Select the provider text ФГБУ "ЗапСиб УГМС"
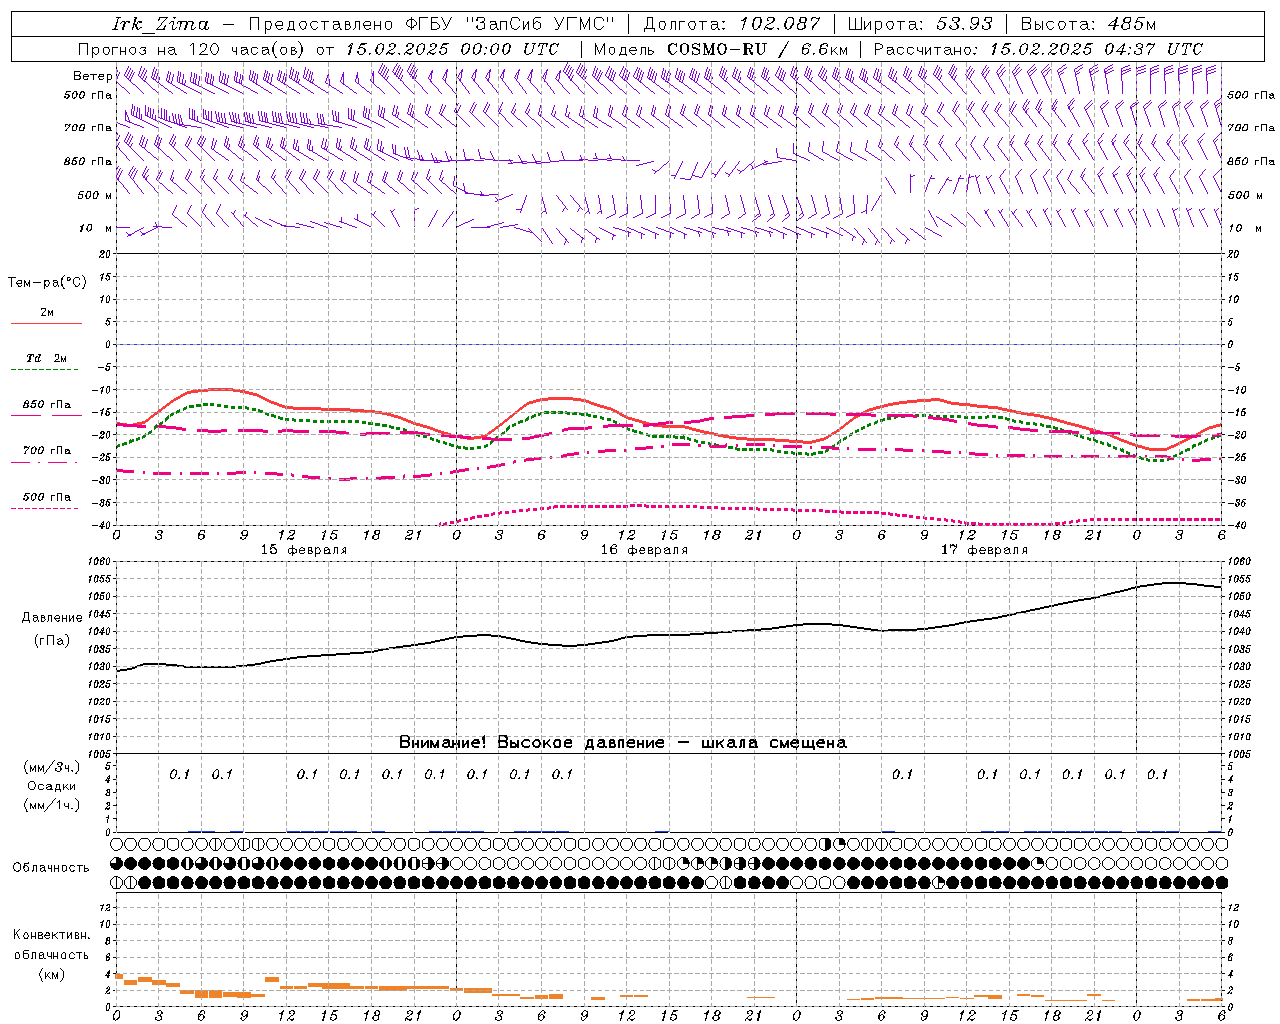 (x=508, y=24)
